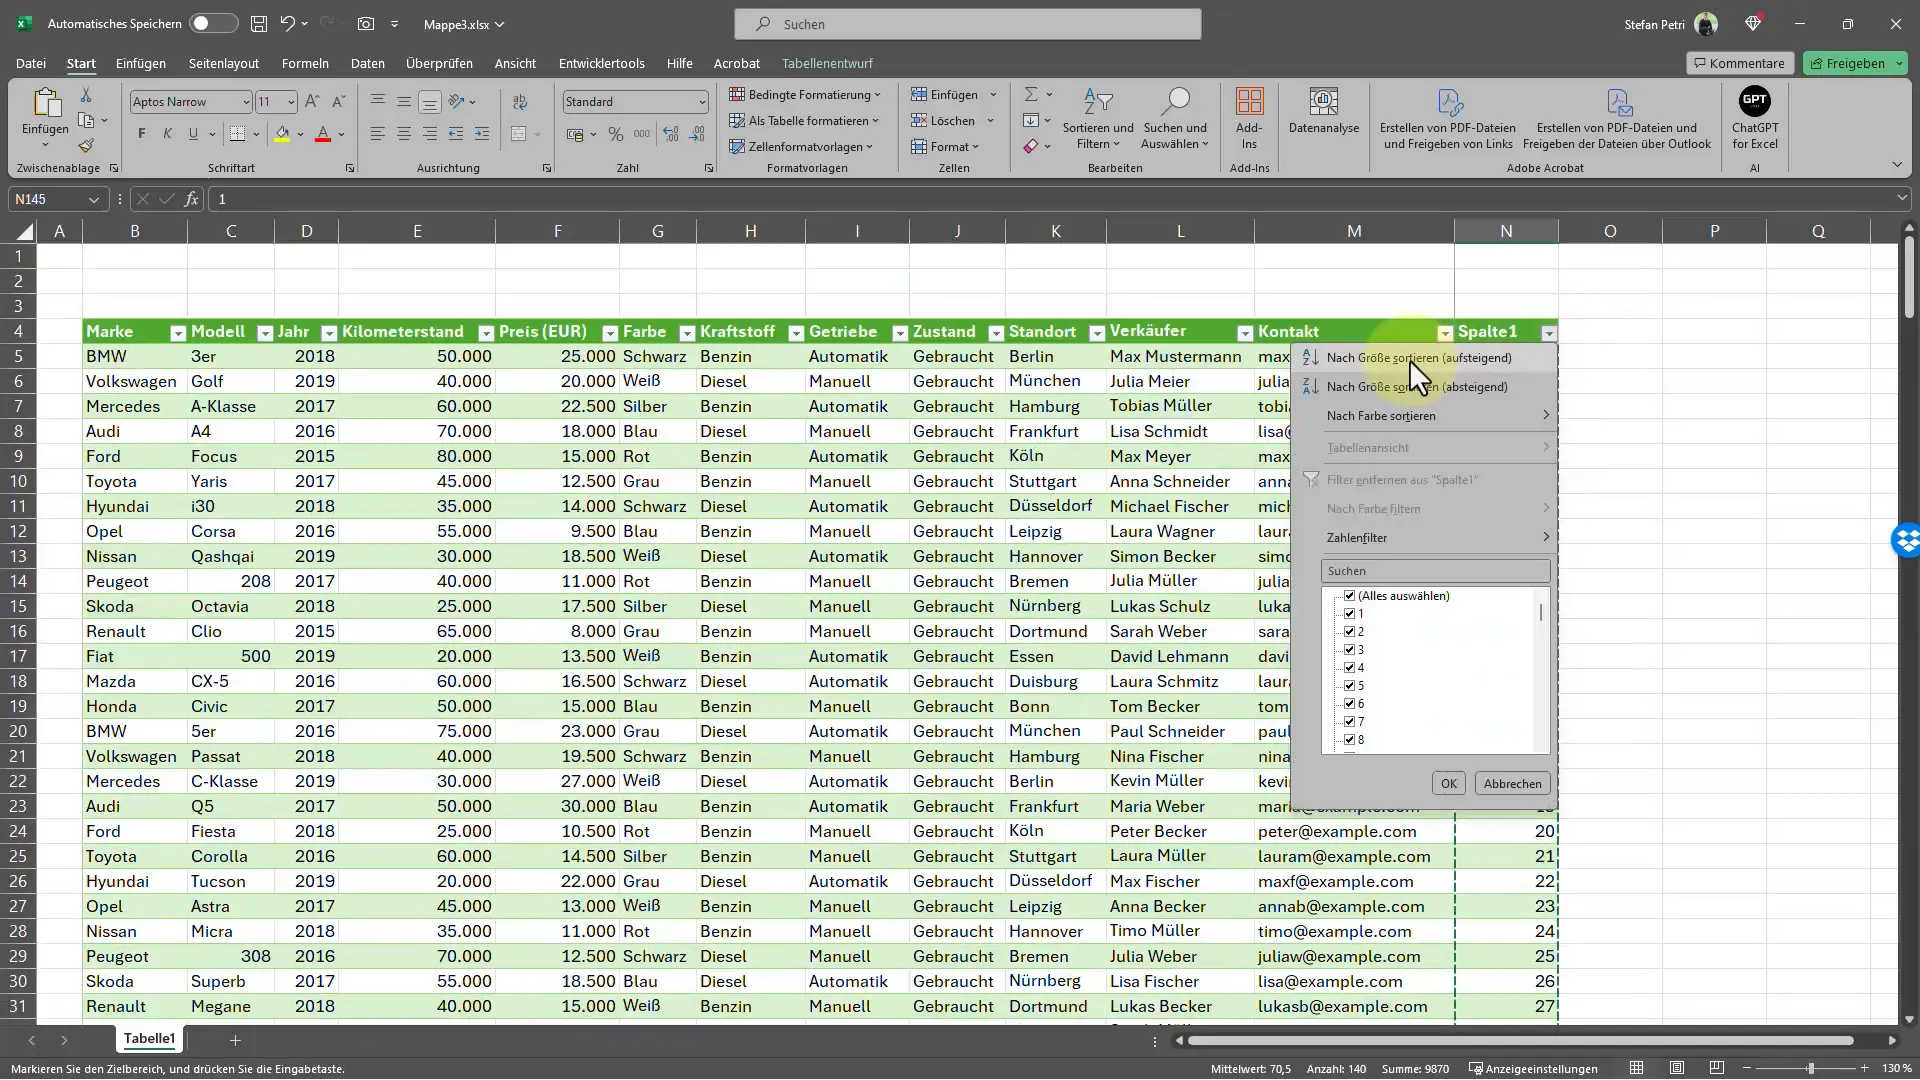Open the Kraftstoff column filter dropdown
Image resolution: width=1920 pixels, height=1080 pixels.
pyautogui.click(x=796, y=333)
